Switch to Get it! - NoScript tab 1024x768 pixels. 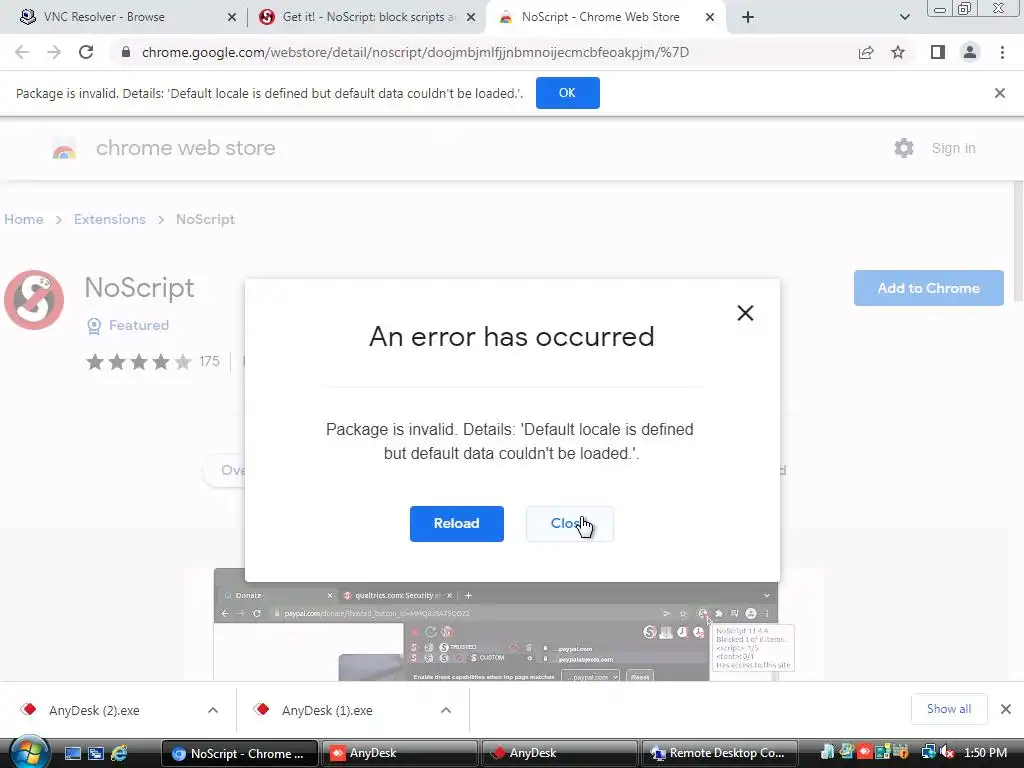click(367, 17)
